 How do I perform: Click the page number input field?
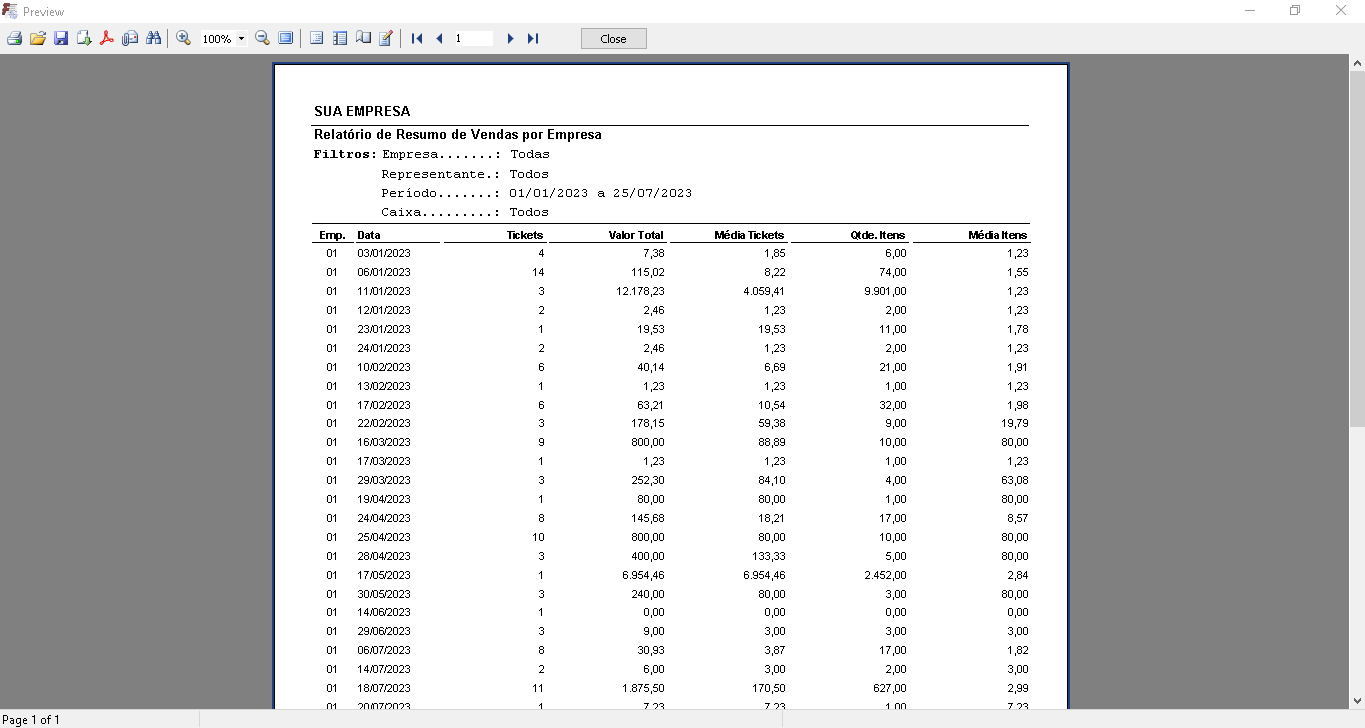473,39
